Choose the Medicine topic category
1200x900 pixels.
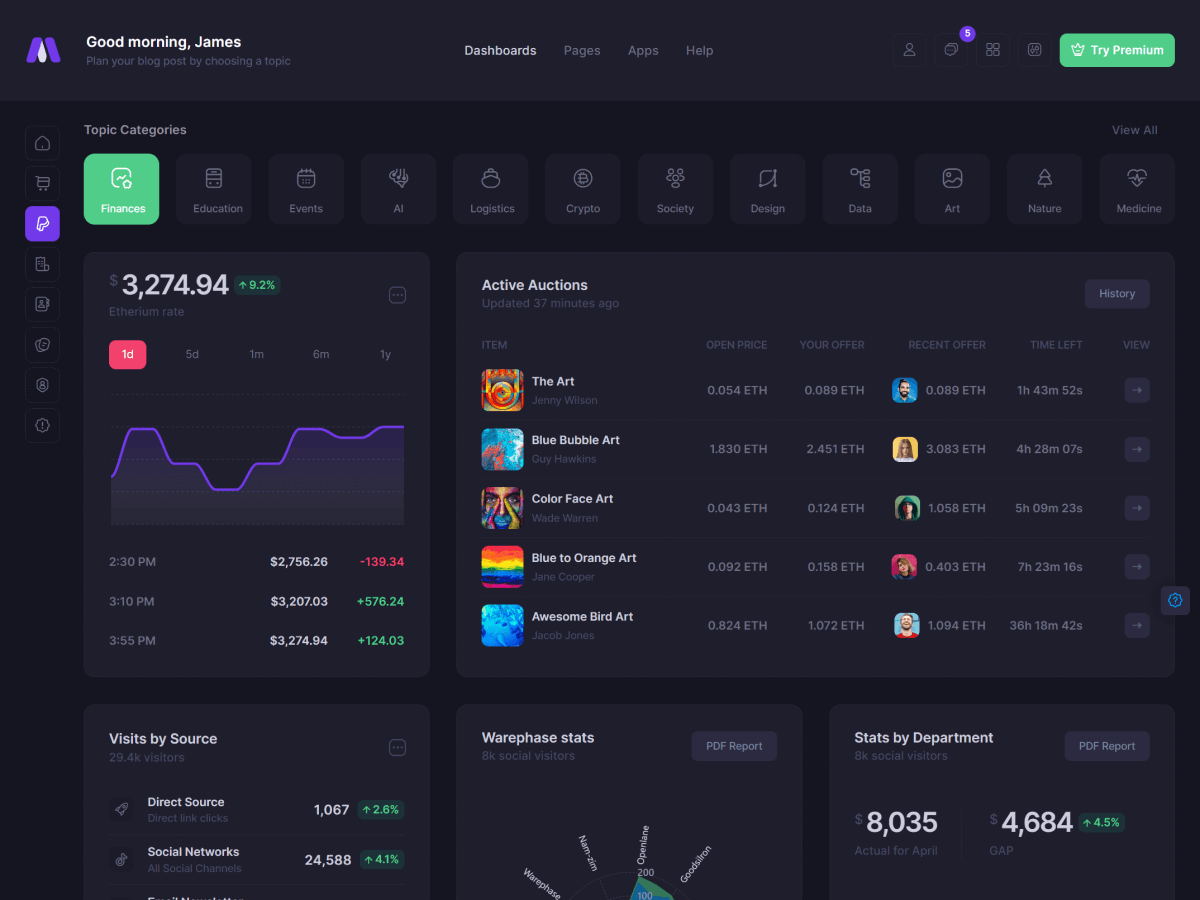click(x=1138, y=189)
